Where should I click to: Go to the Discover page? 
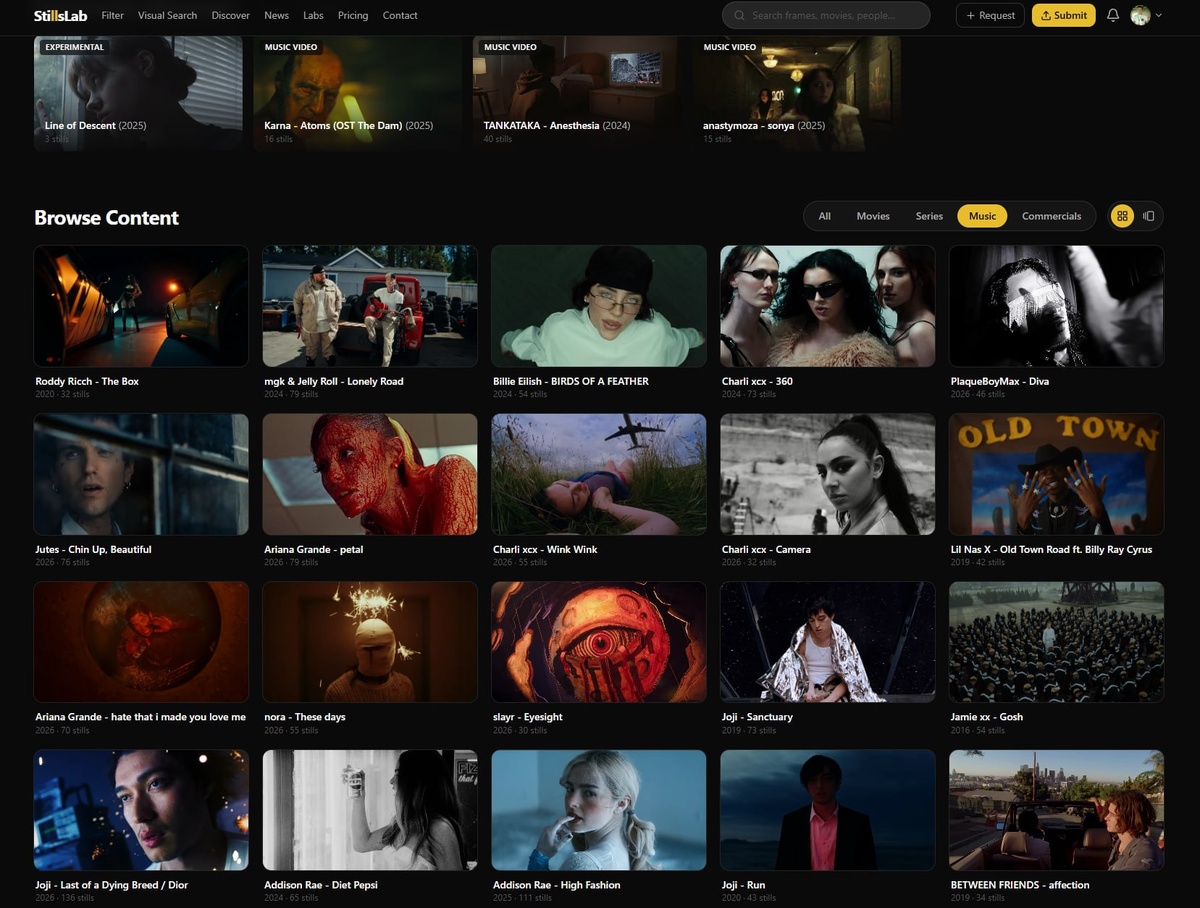coord(231,15)
